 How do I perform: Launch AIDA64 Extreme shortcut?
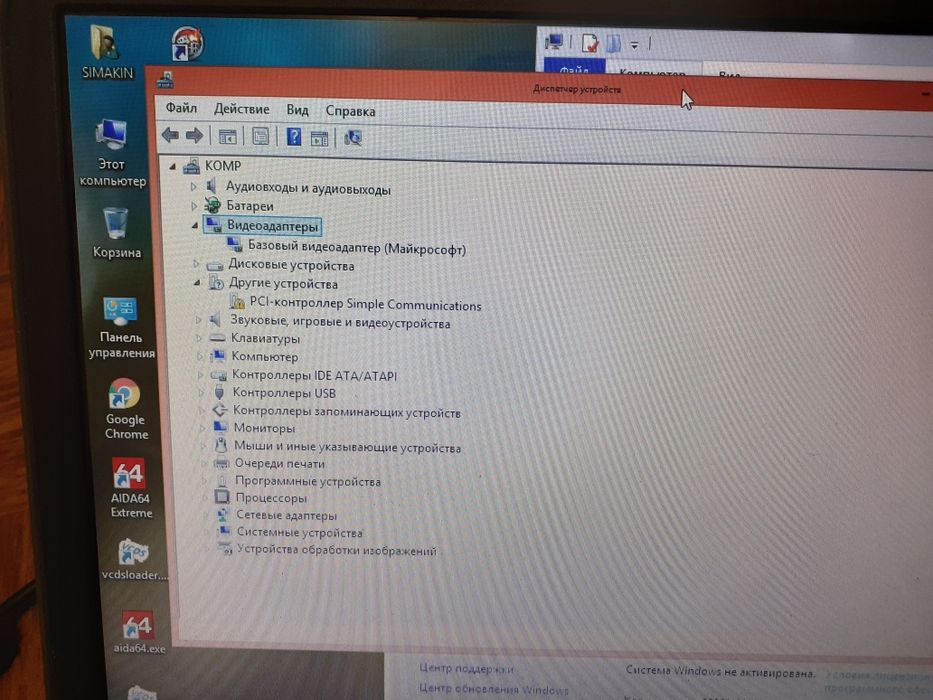(x=130, y=488)
